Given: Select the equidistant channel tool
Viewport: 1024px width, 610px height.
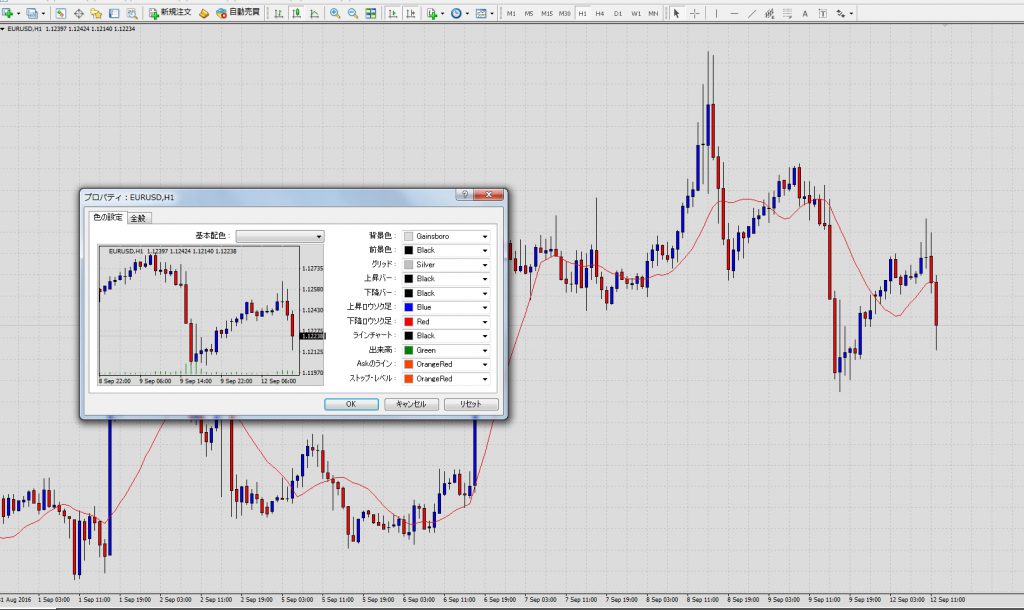Looking at the screenshot, I should 769,13.
